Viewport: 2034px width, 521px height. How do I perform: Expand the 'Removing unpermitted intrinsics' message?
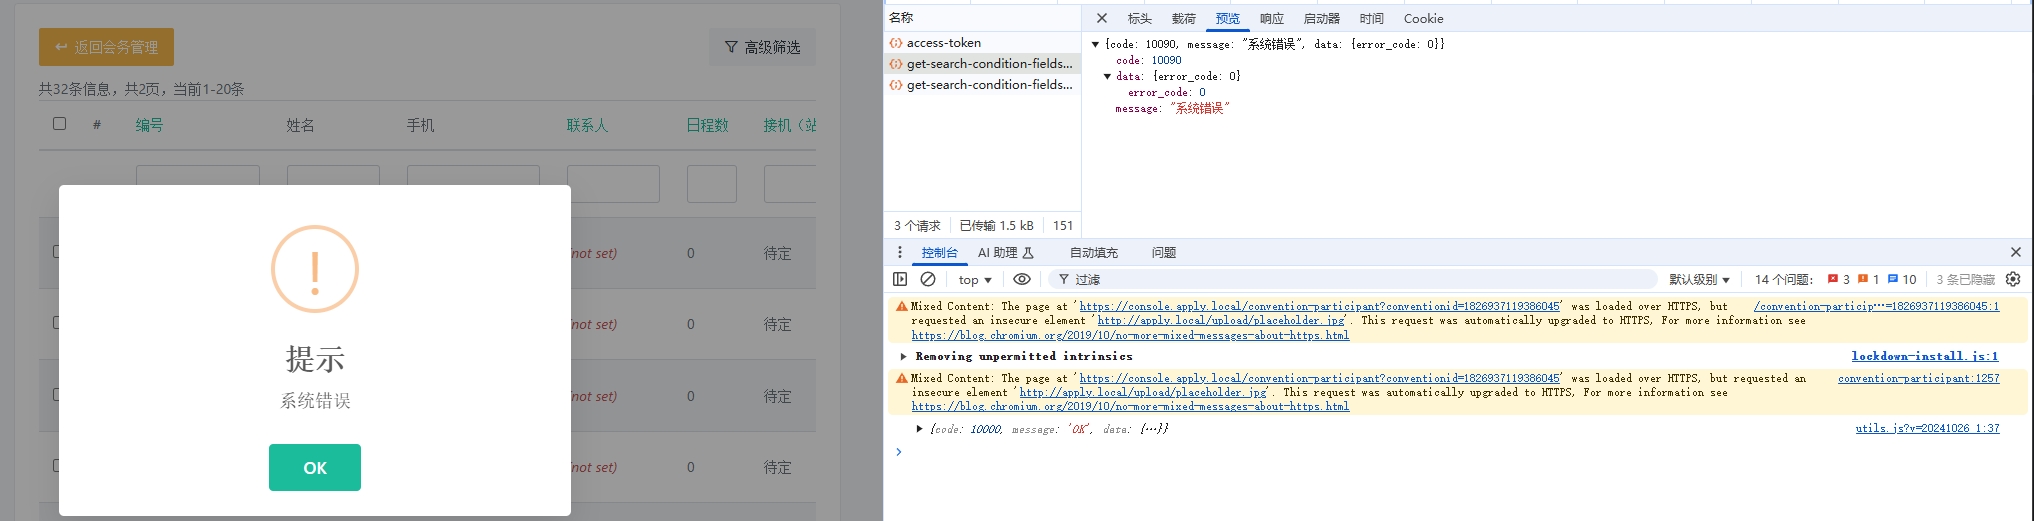tap(904, 357)
